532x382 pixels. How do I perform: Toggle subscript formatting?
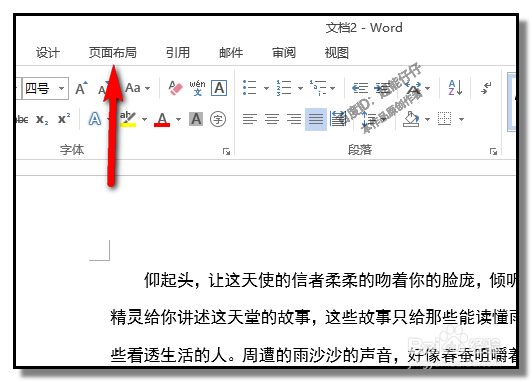click(42, 119)
